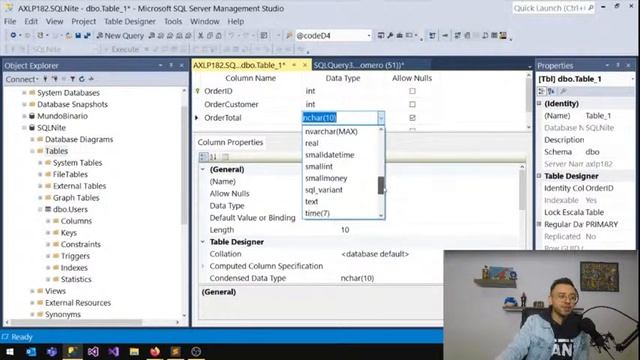Pin the Object Explorer panel
This screenshot has width=640, height=360.
(171, 65)
